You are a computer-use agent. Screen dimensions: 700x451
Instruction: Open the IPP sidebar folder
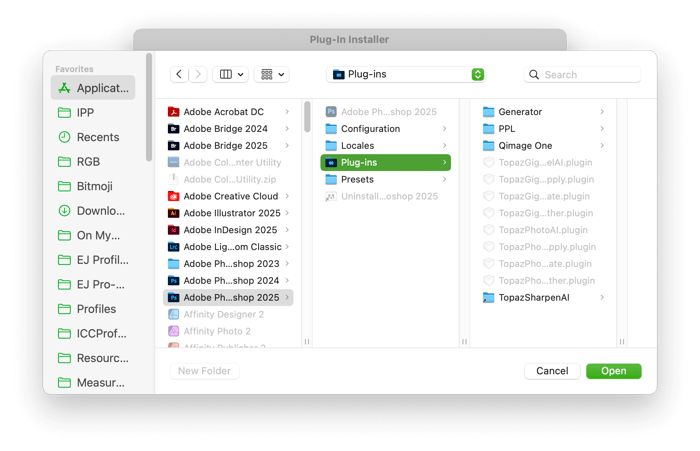(x=93, y=113)
